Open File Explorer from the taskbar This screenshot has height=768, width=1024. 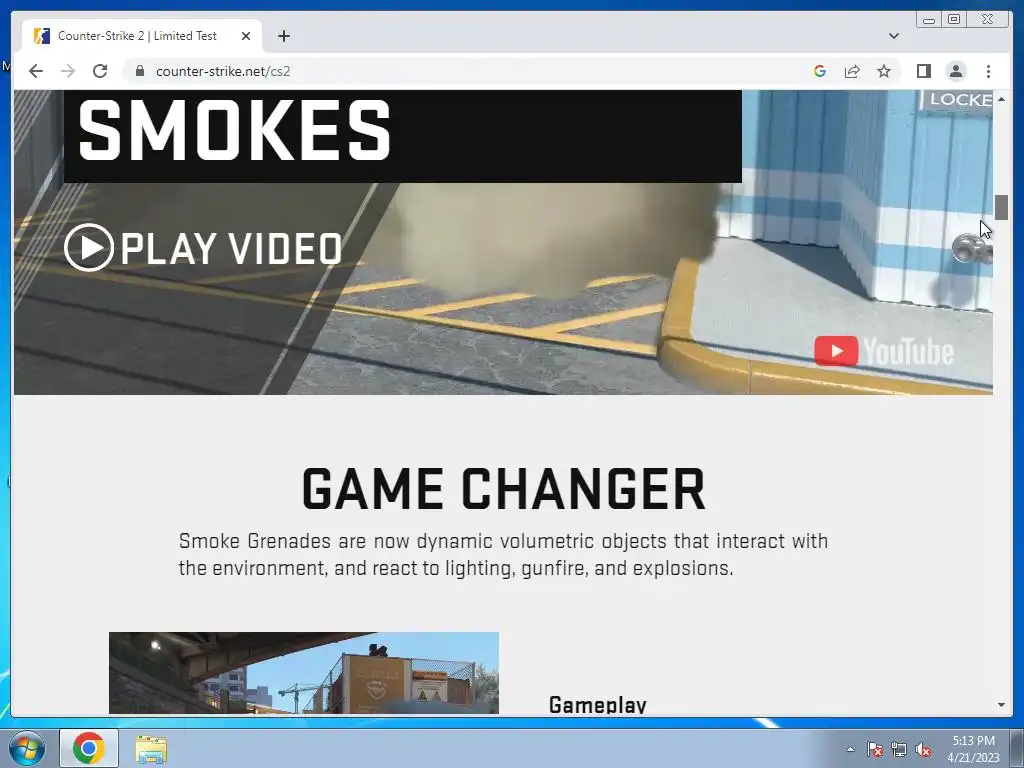coord(151,748)
